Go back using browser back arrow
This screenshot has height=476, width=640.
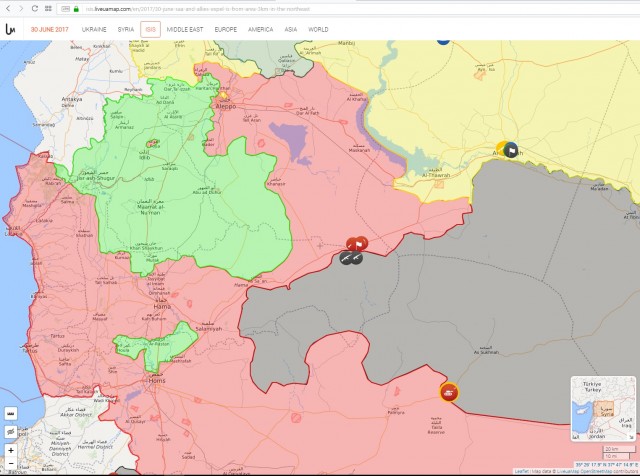(x=7, y=8)
